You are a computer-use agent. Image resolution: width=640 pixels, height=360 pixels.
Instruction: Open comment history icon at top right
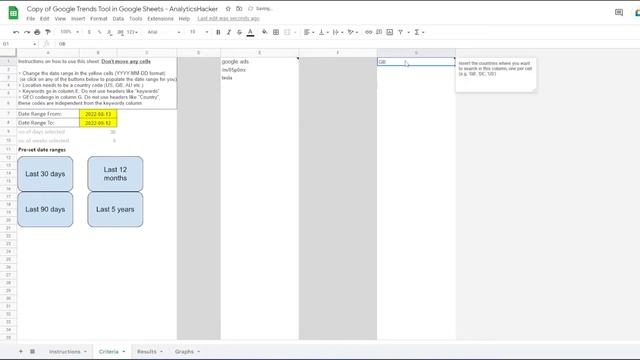tap(619, 13)
